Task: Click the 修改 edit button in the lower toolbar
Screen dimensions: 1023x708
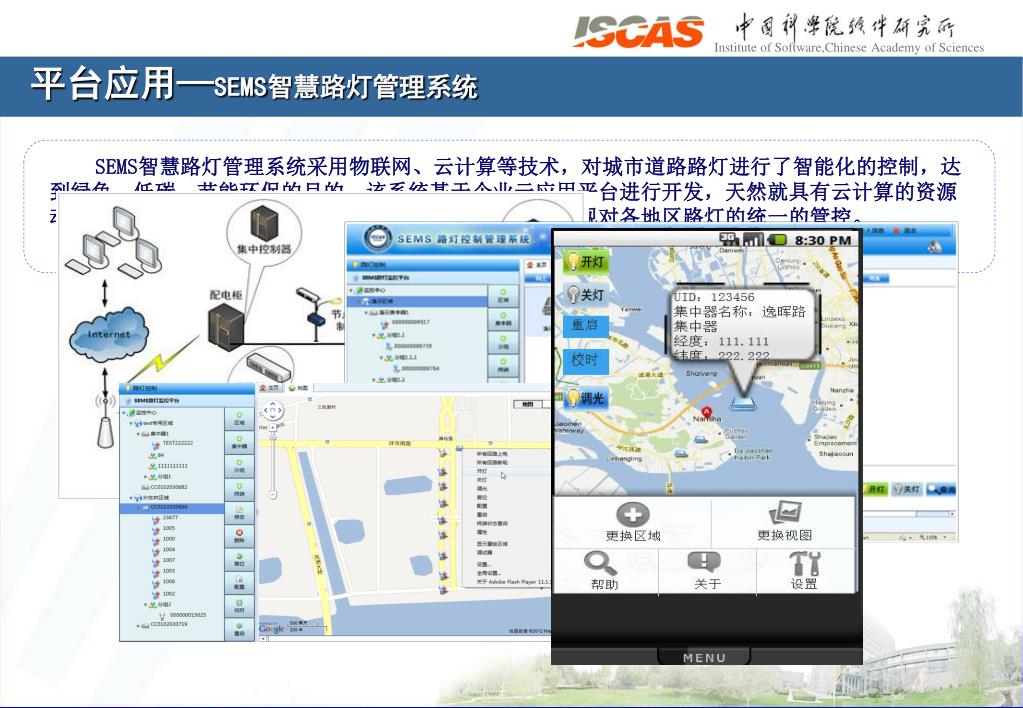Action: (x=239, y=512)
